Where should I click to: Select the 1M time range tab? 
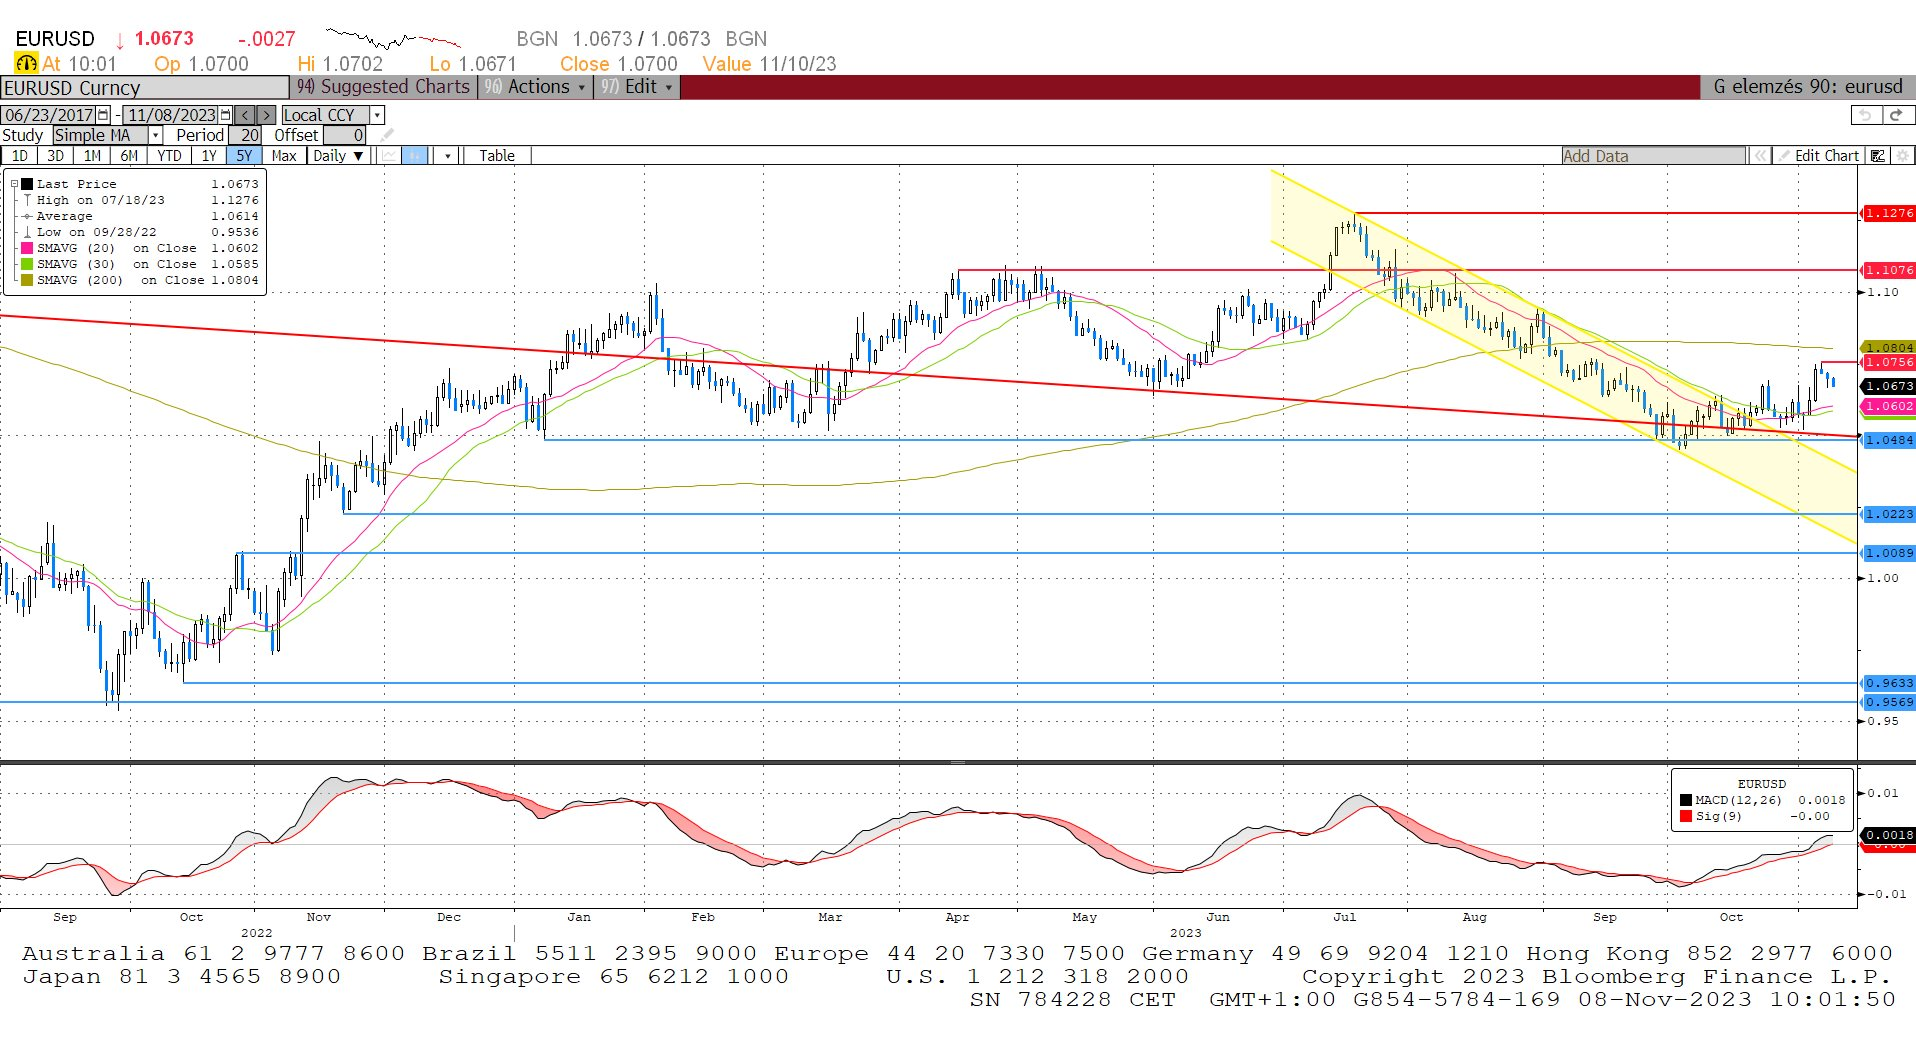coord(92,156)
